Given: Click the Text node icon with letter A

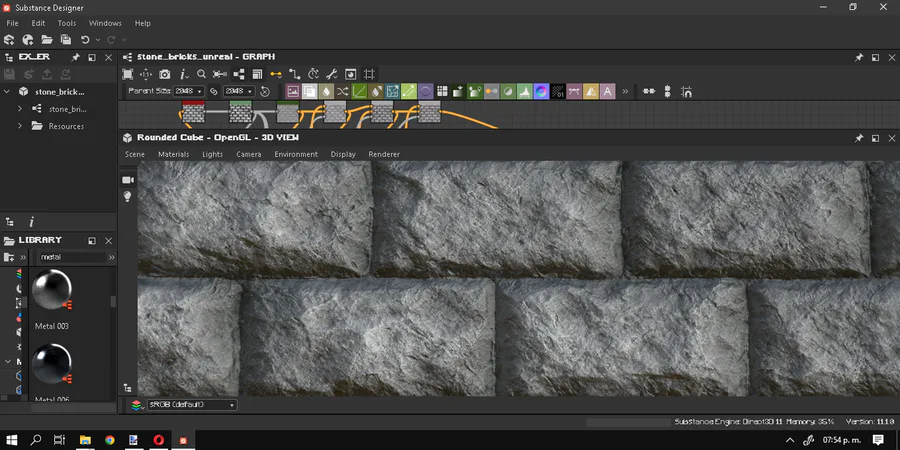Looking at the screenshot, I should (x=607, y=91).
